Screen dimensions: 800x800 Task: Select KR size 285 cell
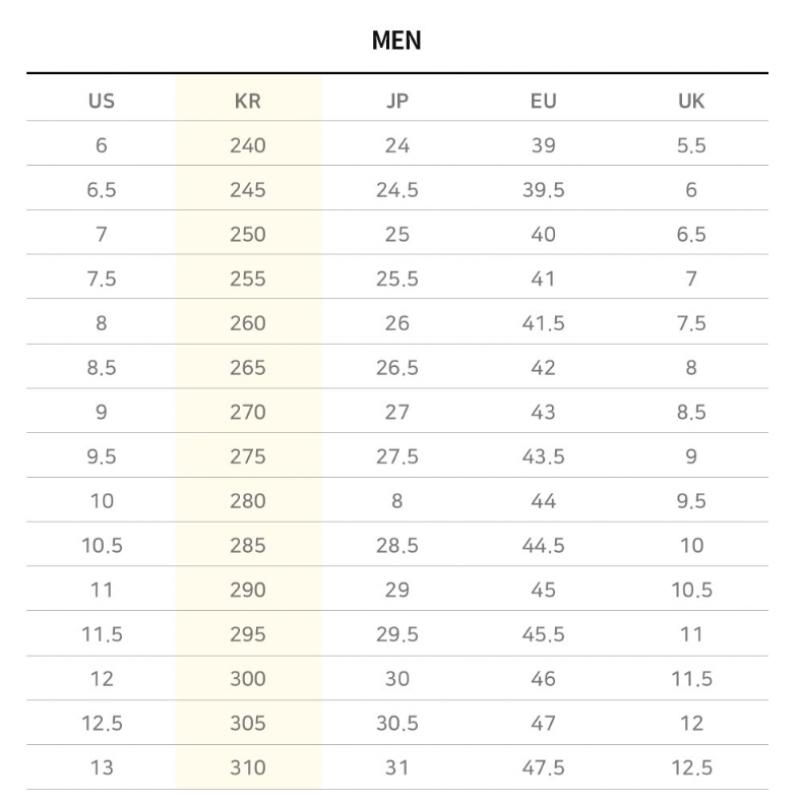click(248, 546)
